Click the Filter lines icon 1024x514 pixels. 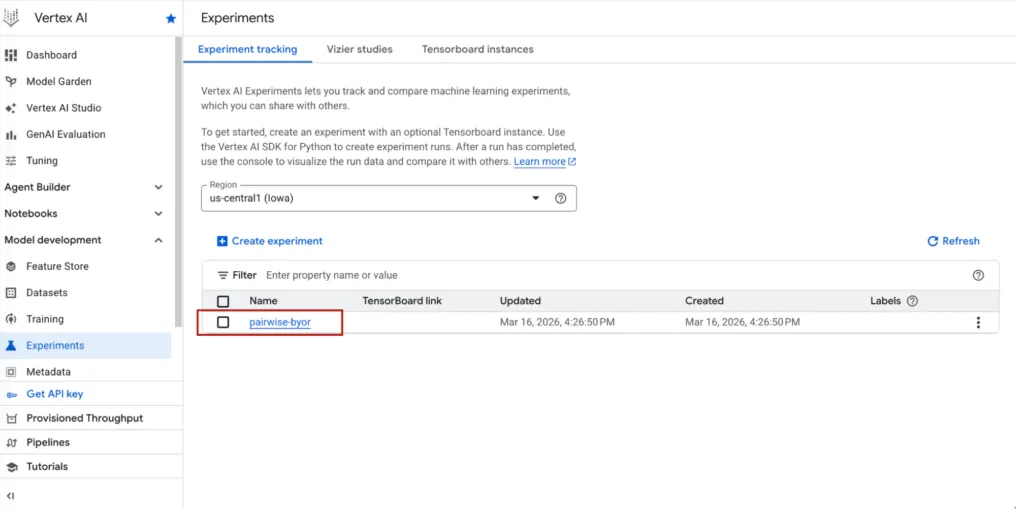(x=223, y=275)
